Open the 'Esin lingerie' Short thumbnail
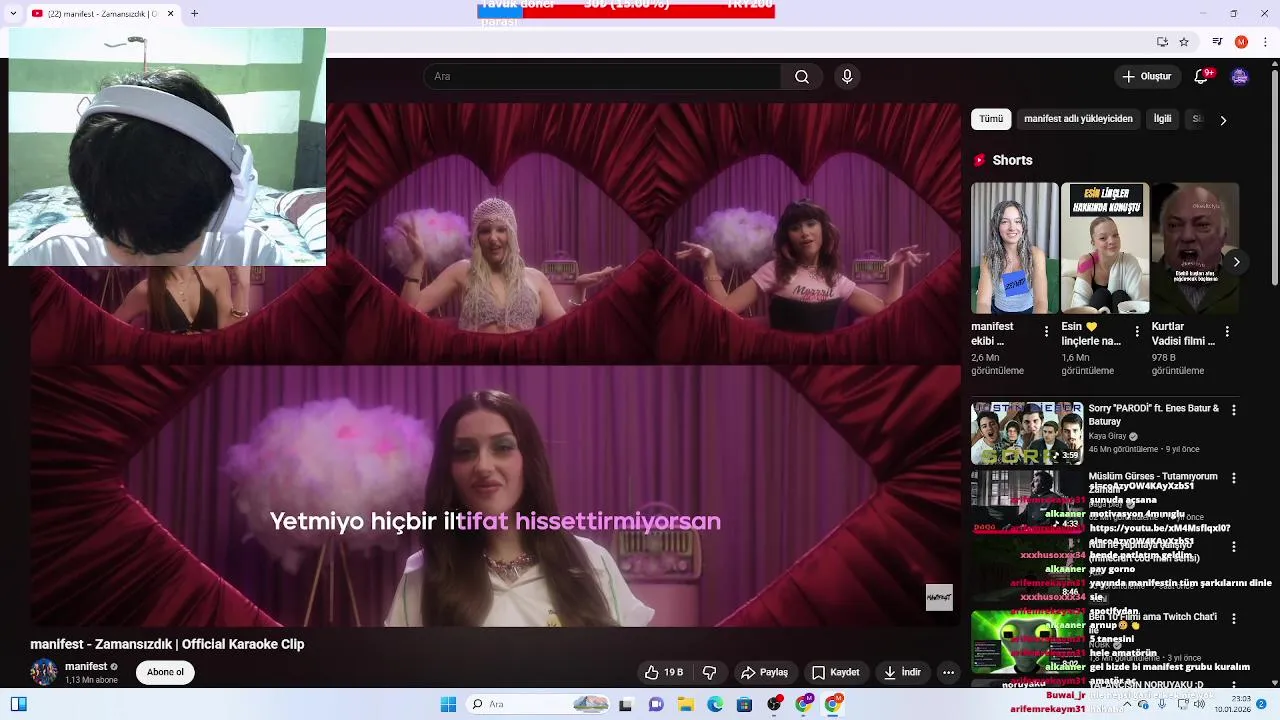This screenshot has height=720, width=1280. pos(1104,248)
